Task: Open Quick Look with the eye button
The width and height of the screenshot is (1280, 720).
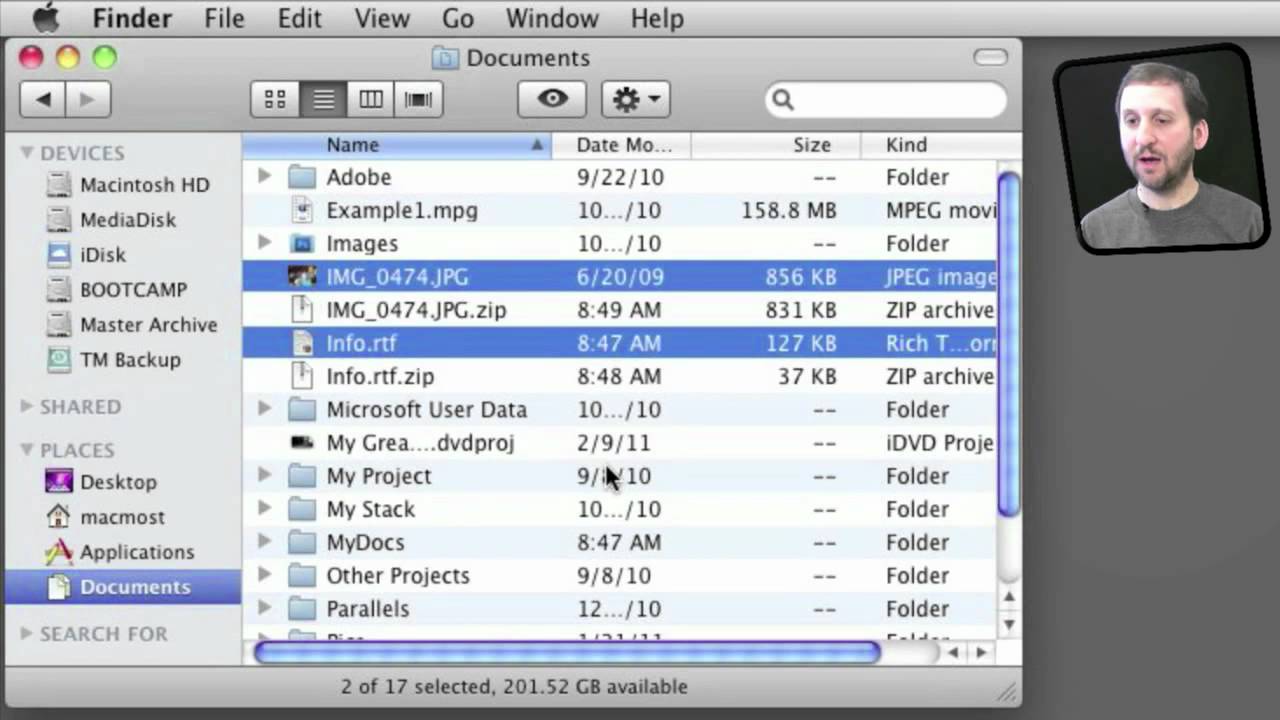Action: point(552,98)
